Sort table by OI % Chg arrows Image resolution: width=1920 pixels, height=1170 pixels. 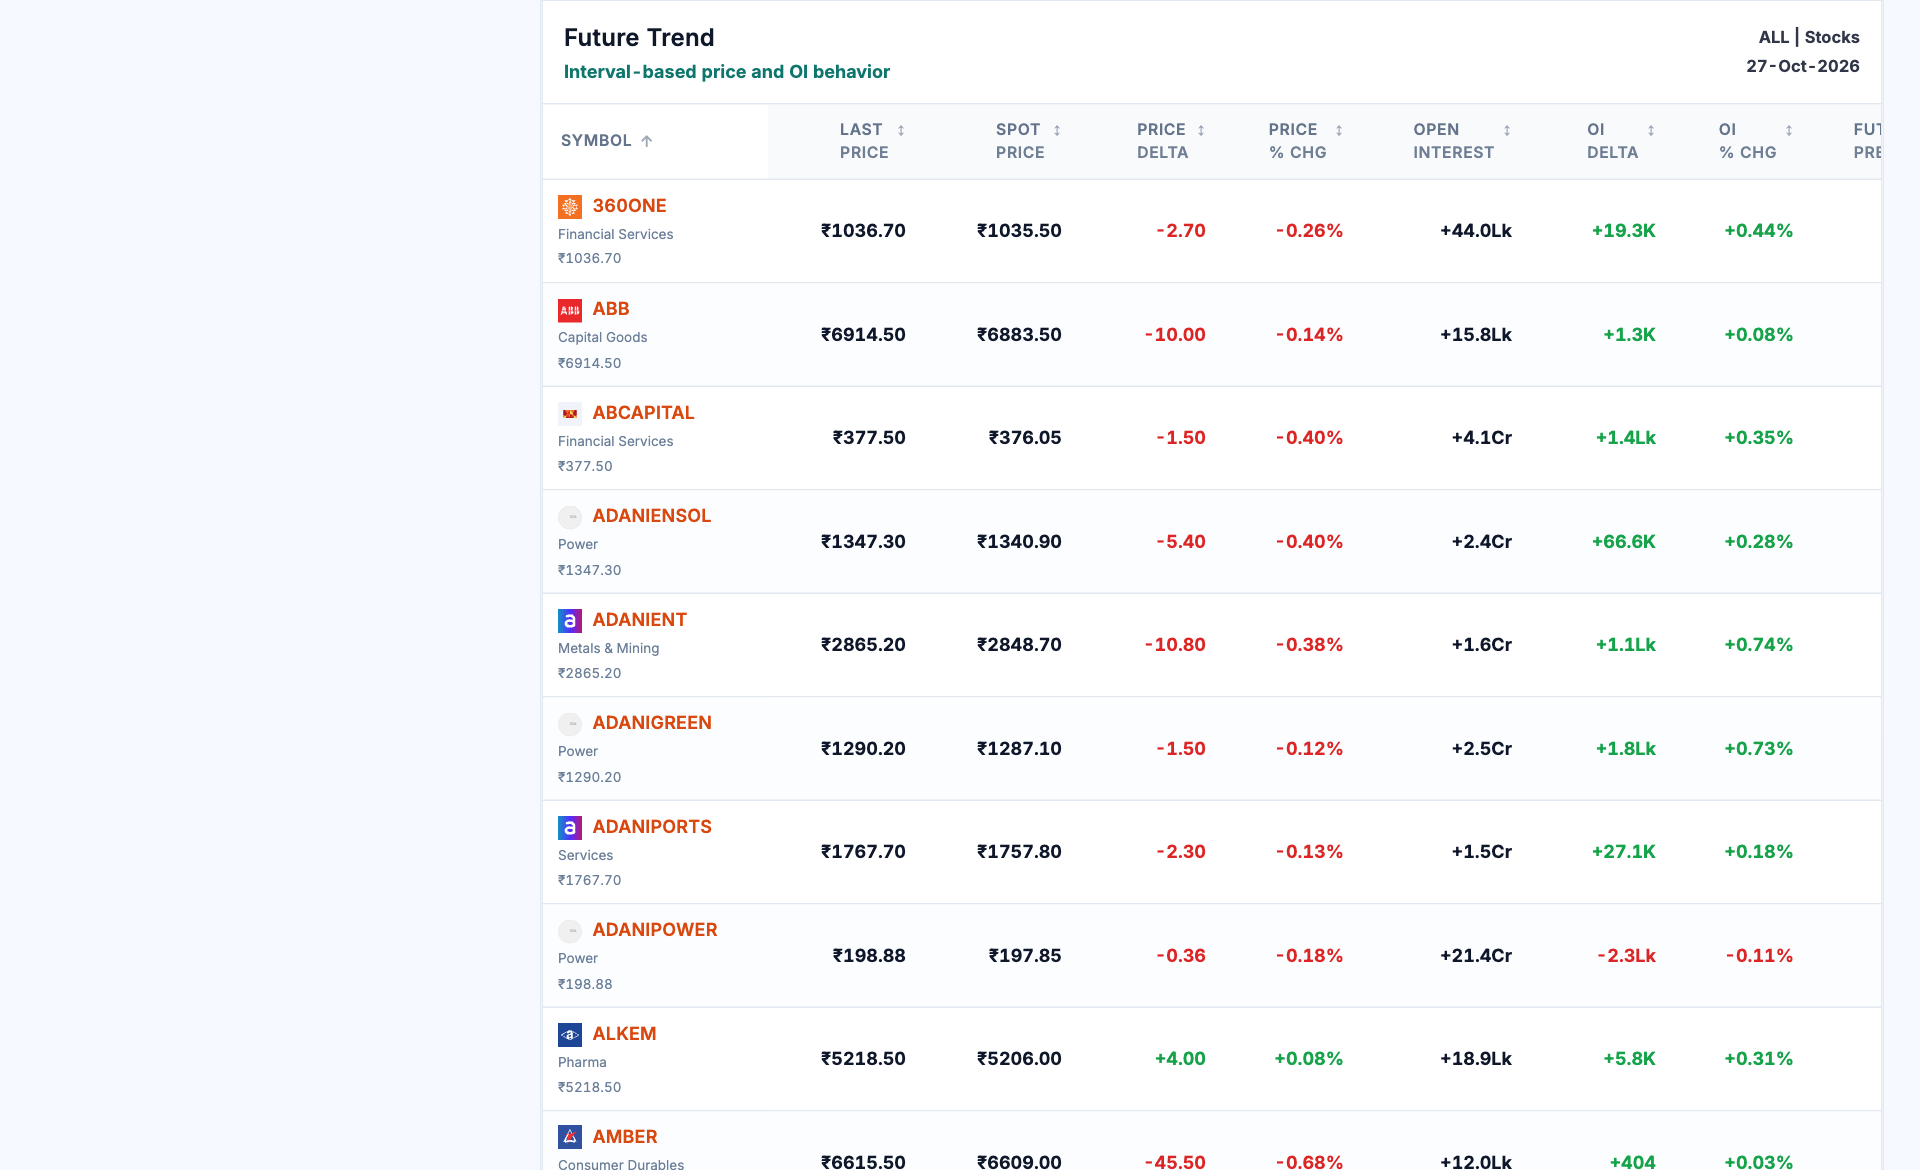(1789, 130)
